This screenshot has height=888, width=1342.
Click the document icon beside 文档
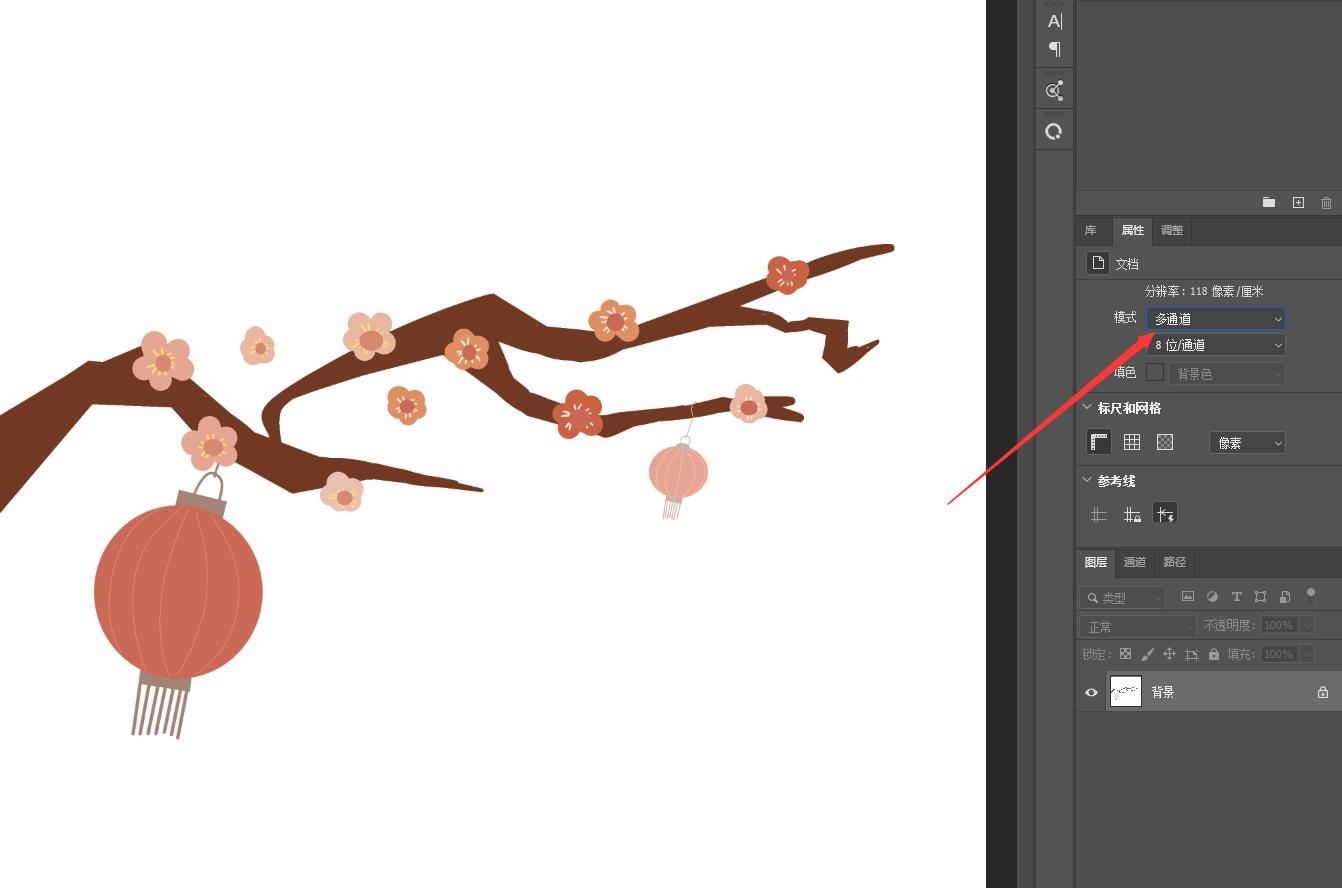tap(1098, 263)
